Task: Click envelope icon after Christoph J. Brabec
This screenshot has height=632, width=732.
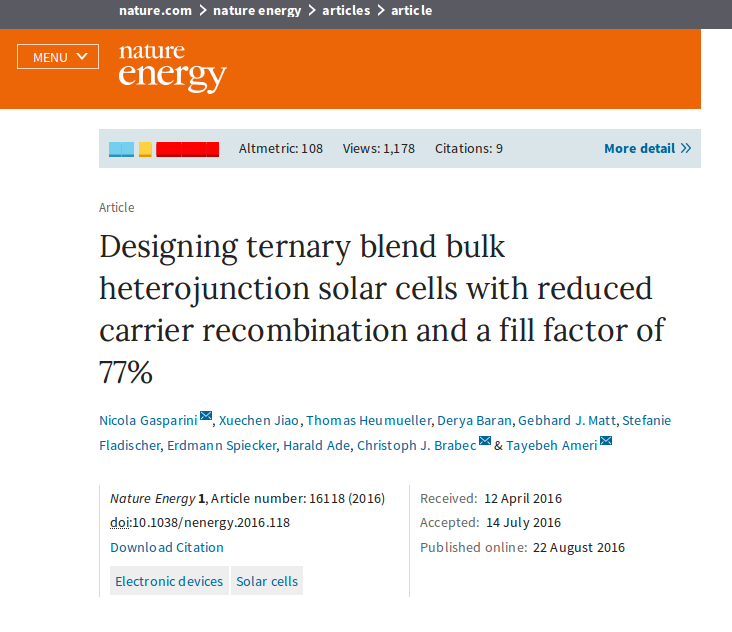Action: coord(485,442)
